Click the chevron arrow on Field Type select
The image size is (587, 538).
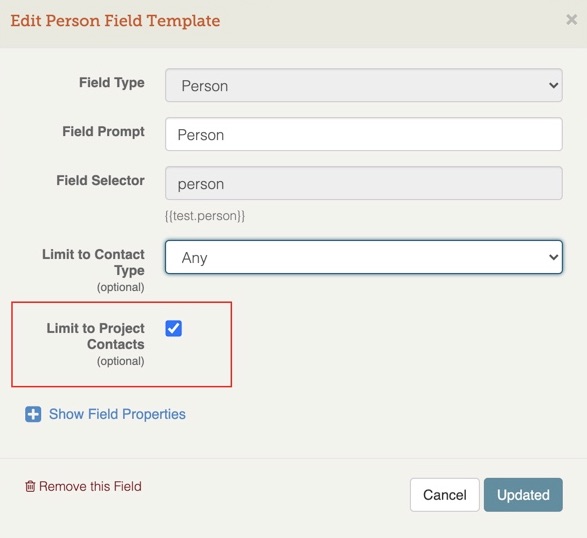553,85
